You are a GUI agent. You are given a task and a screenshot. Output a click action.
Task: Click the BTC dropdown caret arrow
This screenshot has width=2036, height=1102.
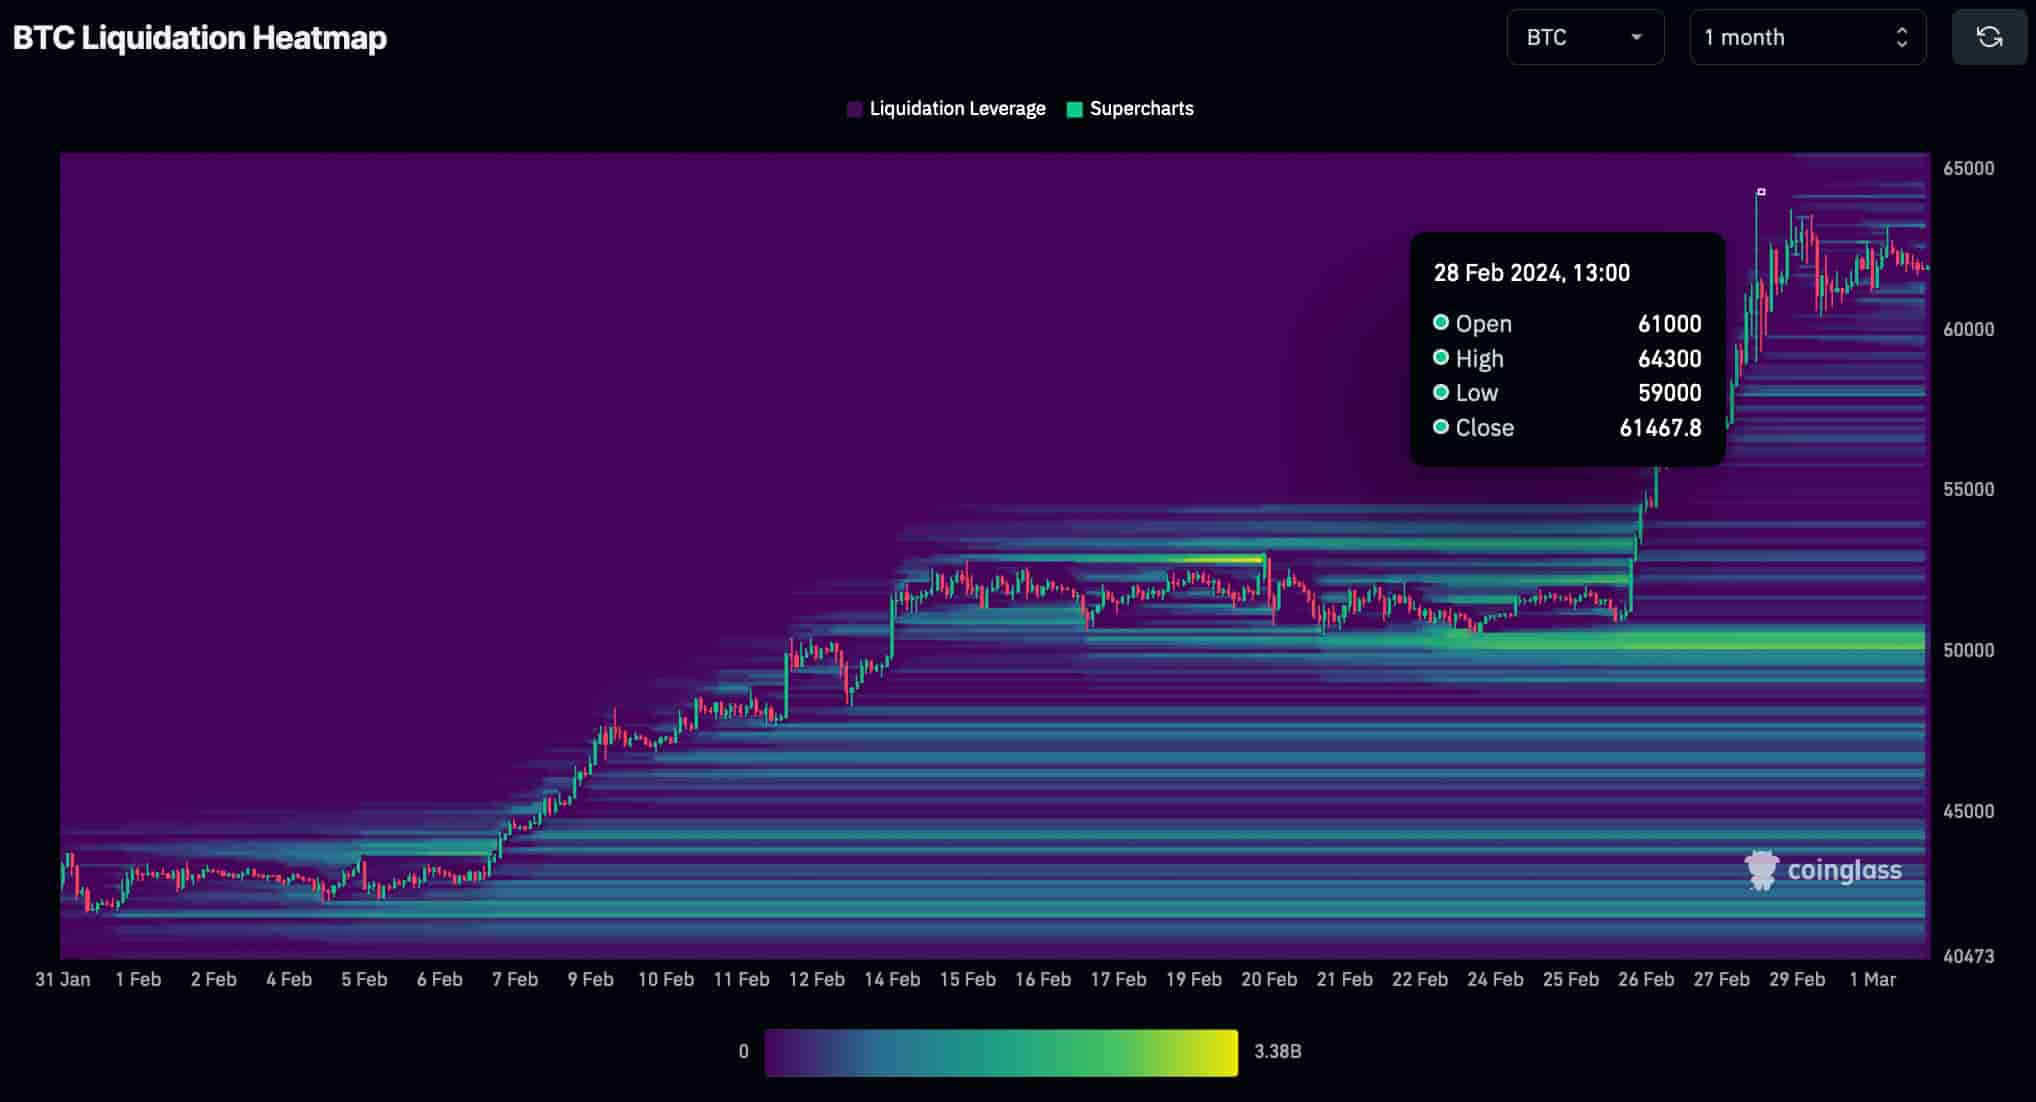pos(1636,37)
